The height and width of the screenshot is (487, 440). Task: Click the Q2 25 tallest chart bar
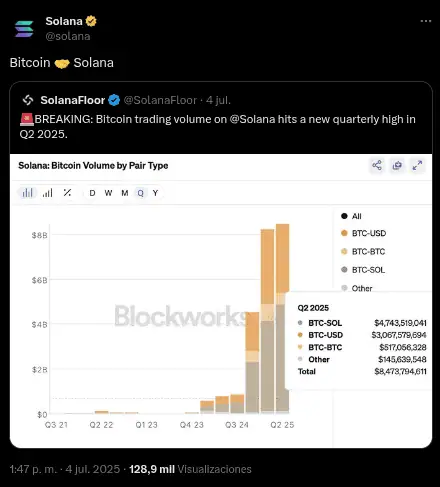coord(282,318)
